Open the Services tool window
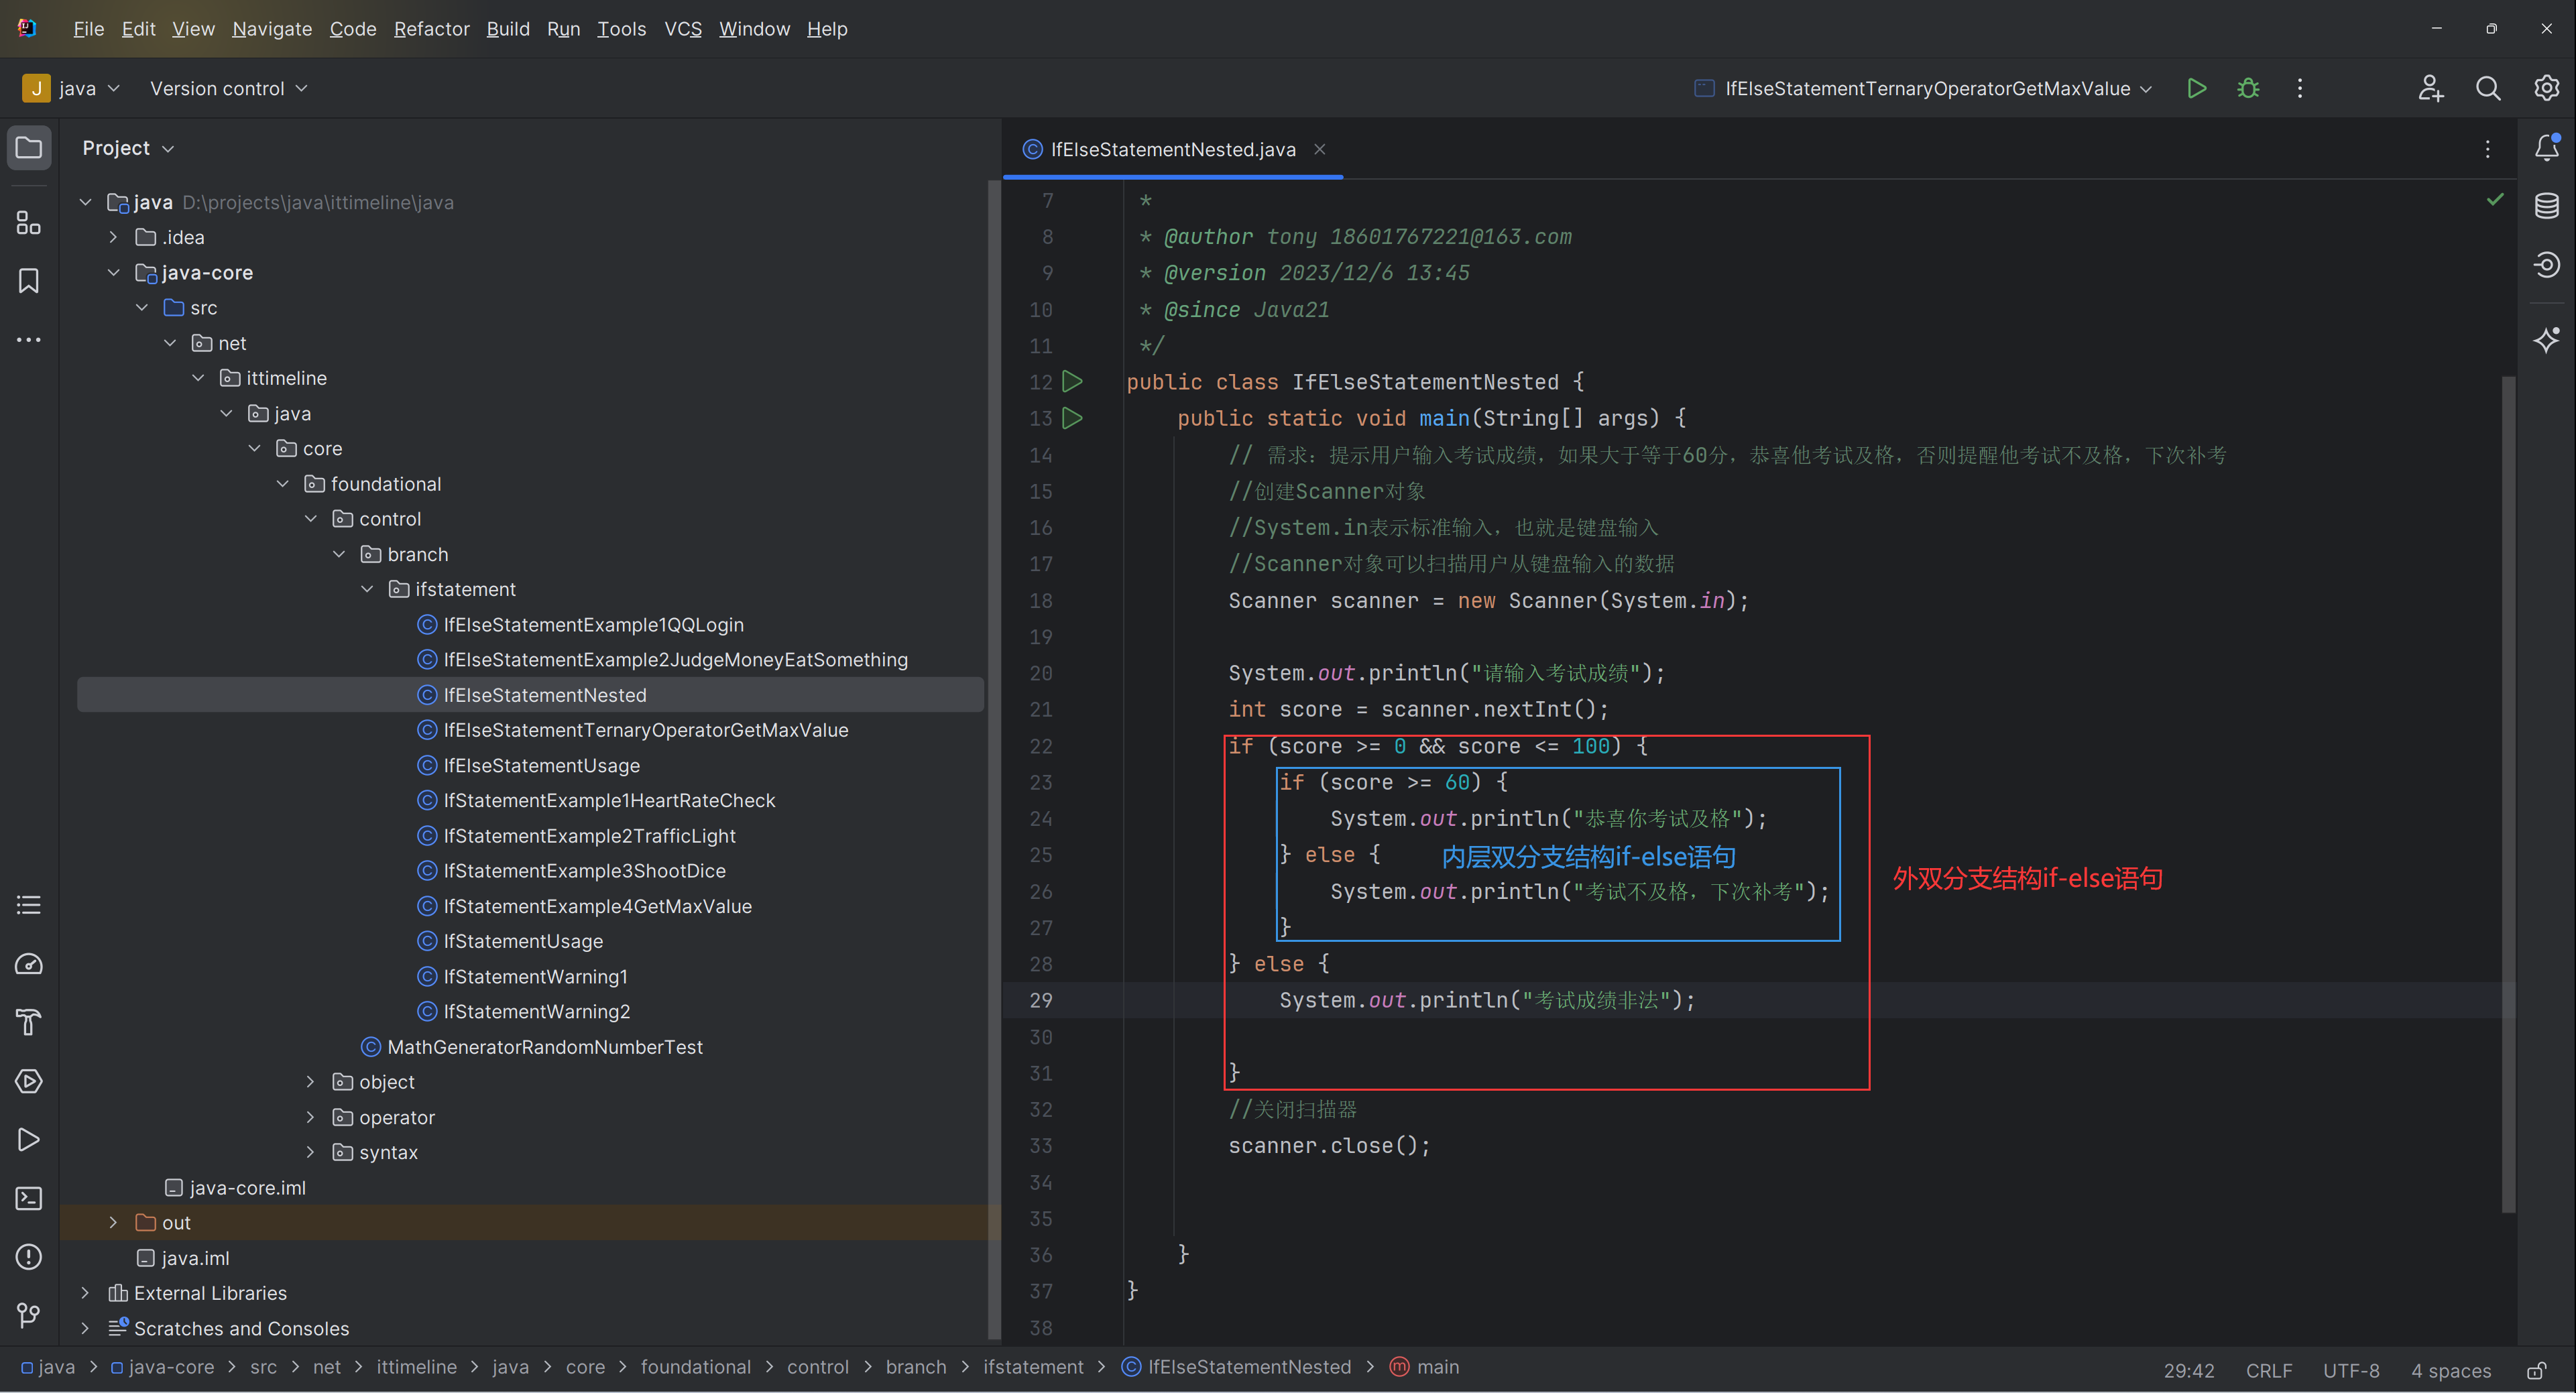The height and width of the screenshot is (1393, 2576). coord(29,1081)
